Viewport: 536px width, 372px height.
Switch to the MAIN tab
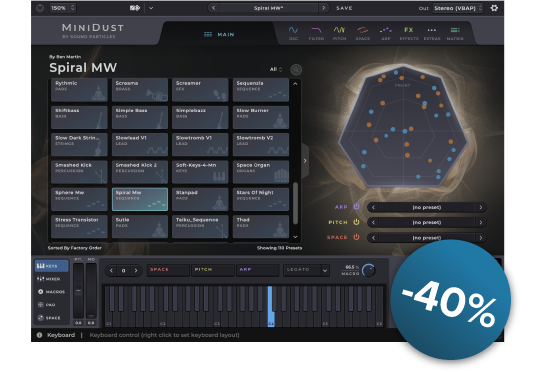point(219,35)
